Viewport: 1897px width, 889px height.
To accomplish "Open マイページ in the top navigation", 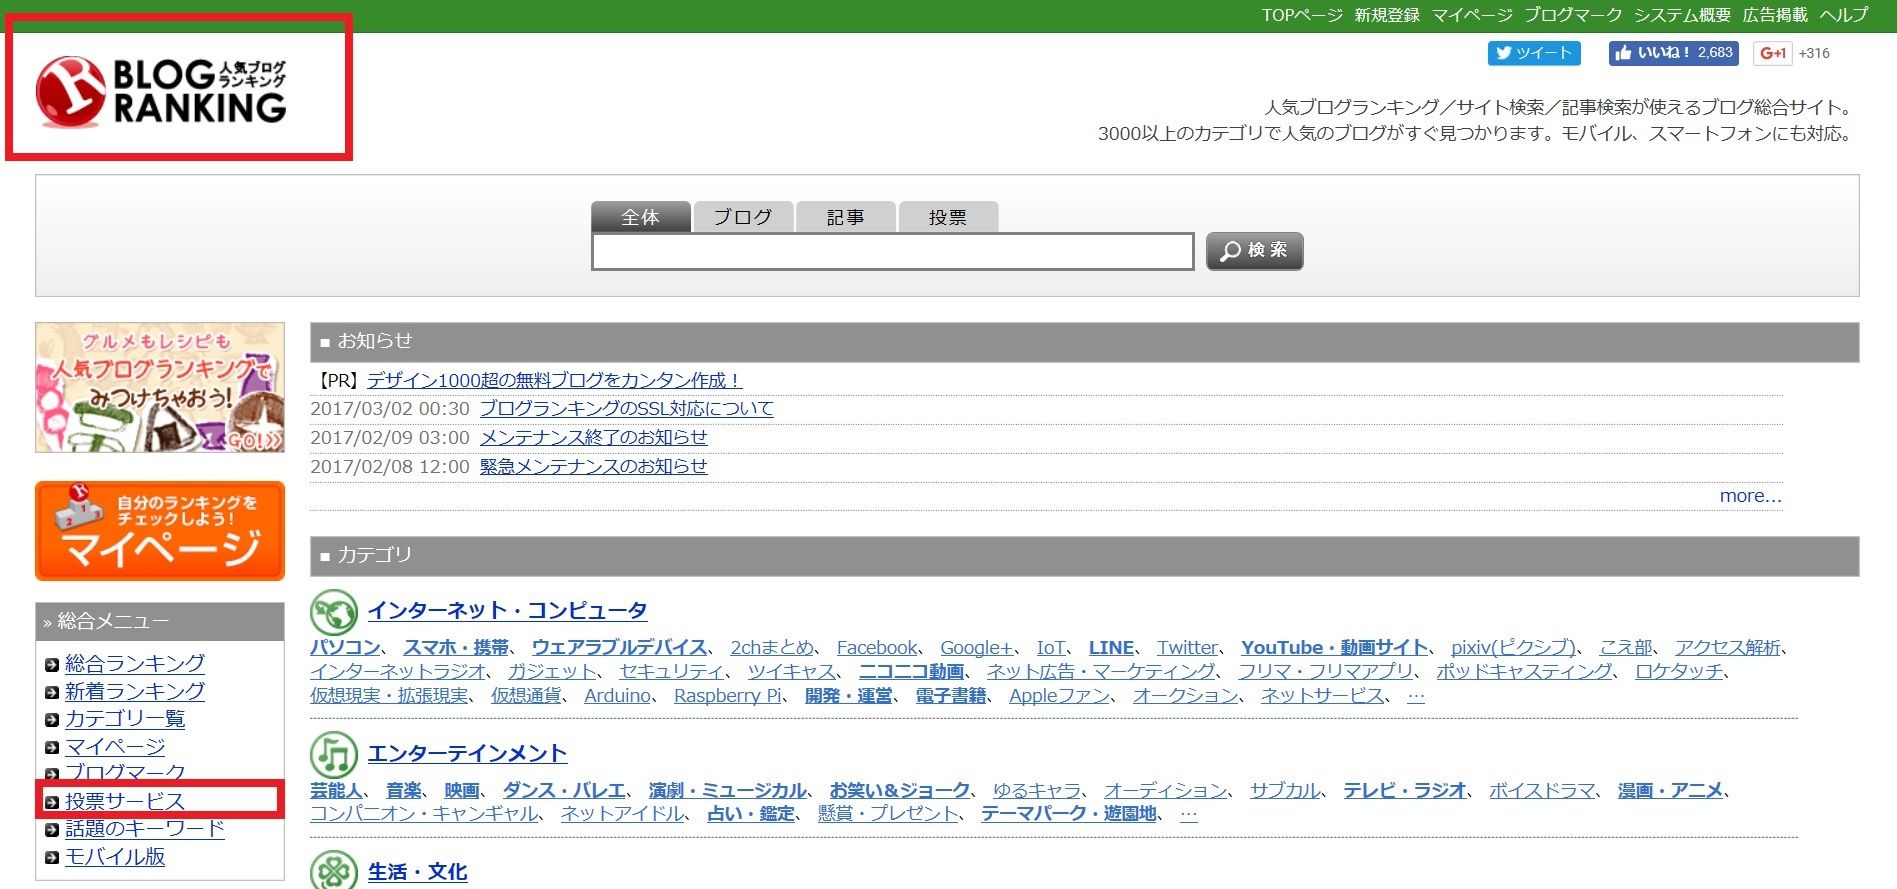I will 1472,15.
